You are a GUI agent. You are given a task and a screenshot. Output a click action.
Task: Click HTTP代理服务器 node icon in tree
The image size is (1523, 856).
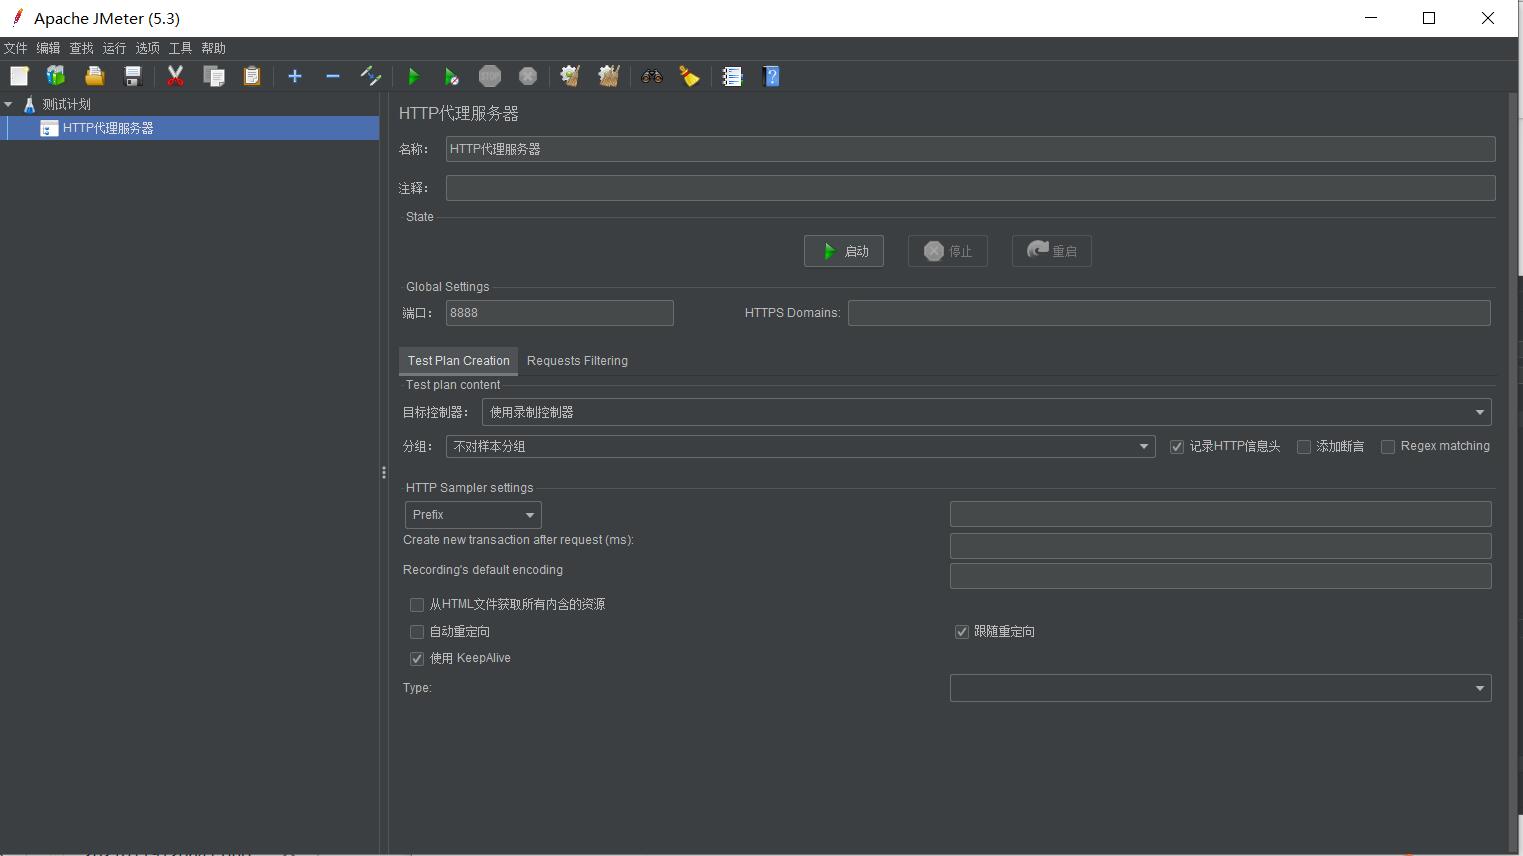point(49,128)
